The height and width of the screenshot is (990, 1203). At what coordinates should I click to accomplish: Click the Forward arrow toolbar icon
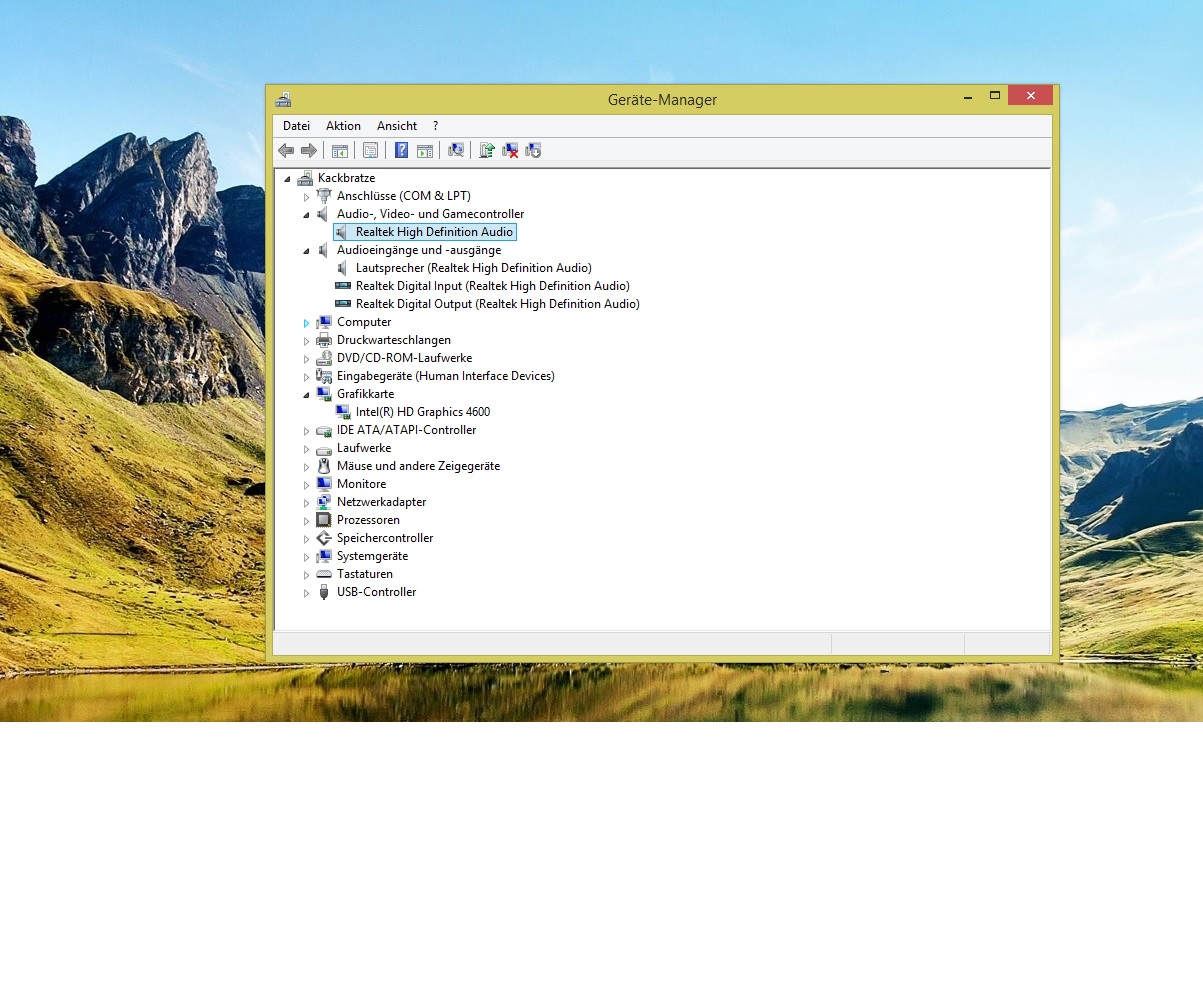click(309, 150)
